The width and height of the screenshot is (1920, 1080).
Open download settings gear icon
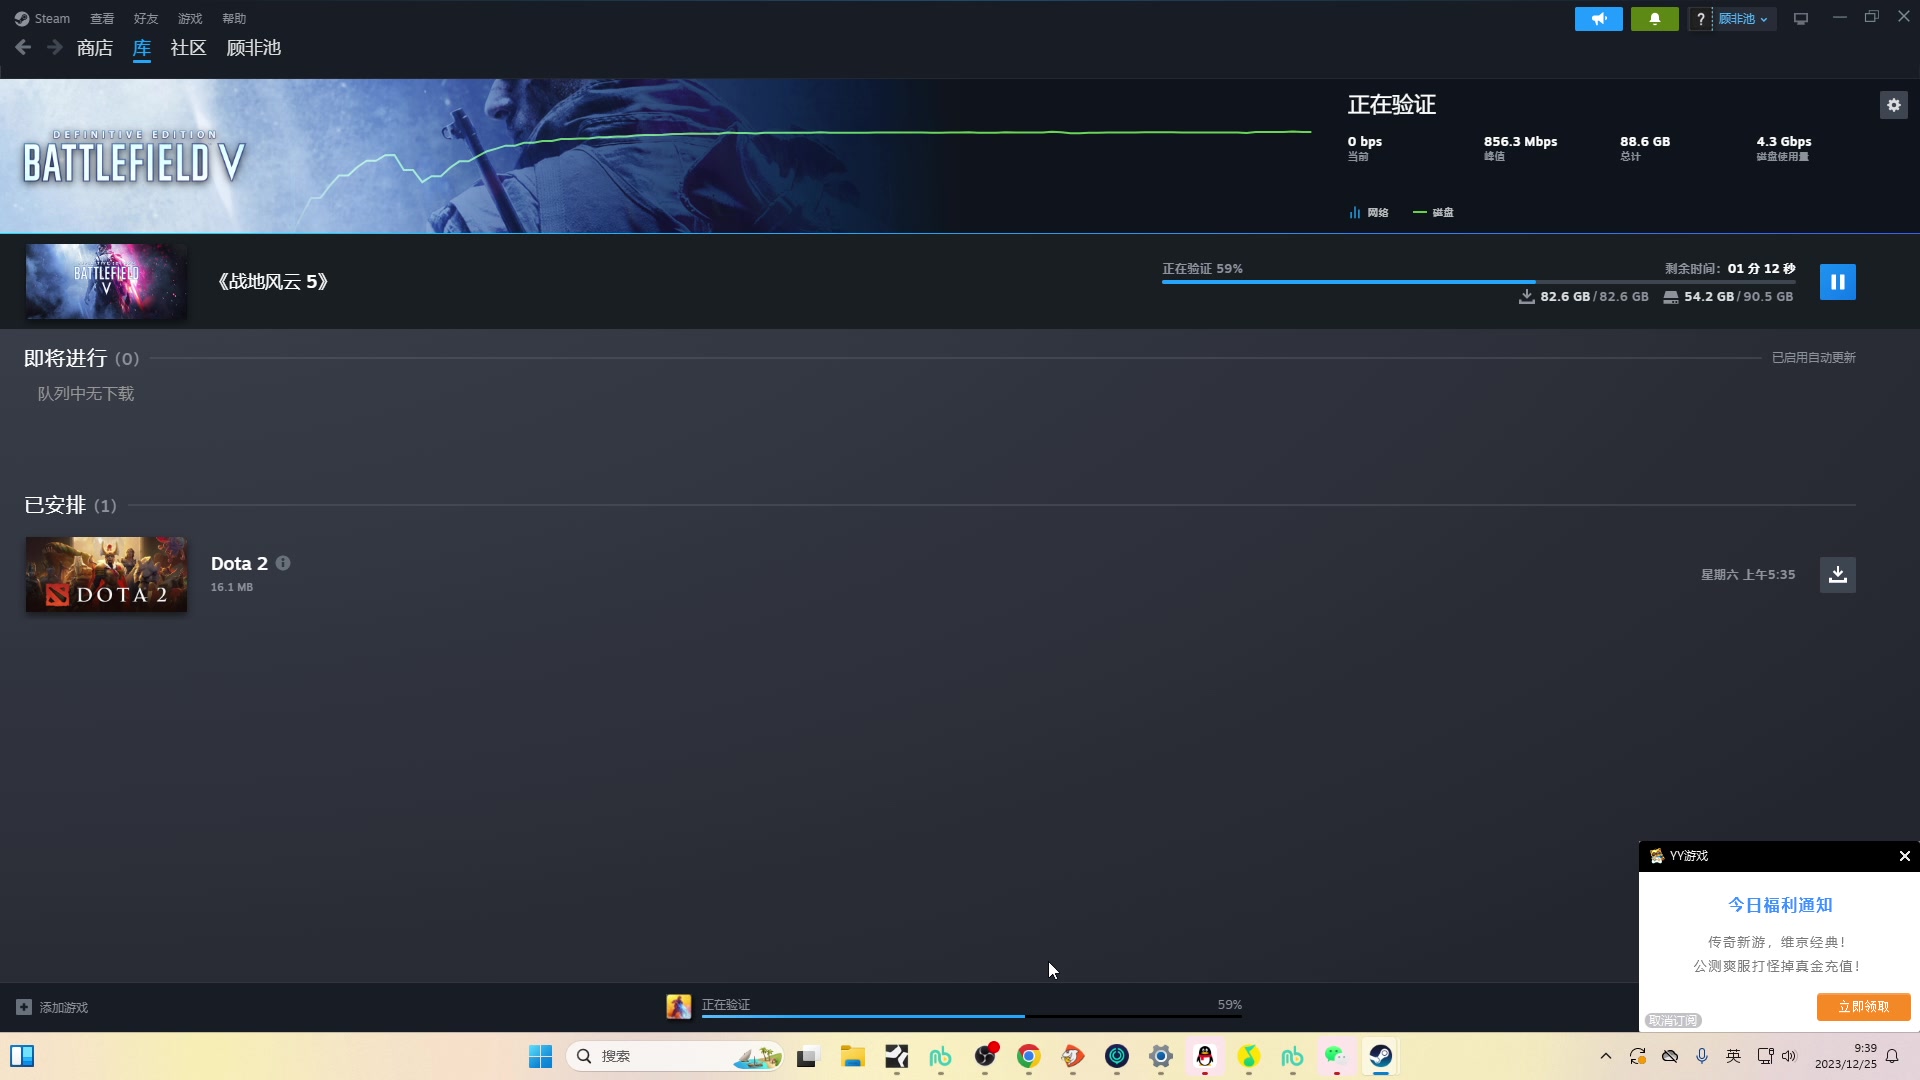pyautogui.click(x=1893, y=105)
